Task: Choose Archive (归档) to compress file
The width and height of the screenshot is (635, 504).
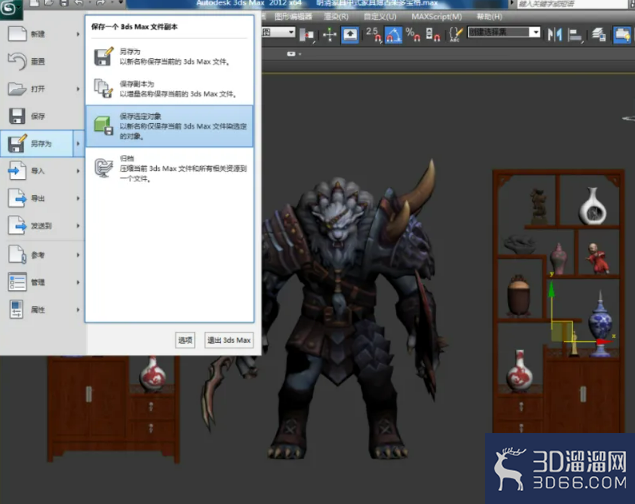Action: coord(169,168)
